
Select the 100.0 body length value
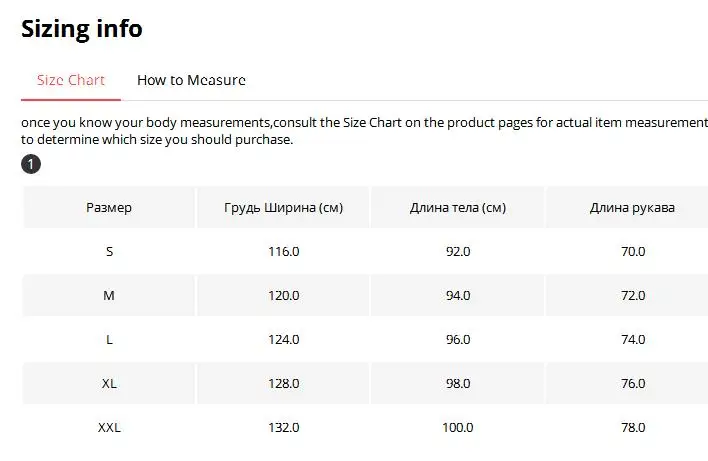pos(458,428)
